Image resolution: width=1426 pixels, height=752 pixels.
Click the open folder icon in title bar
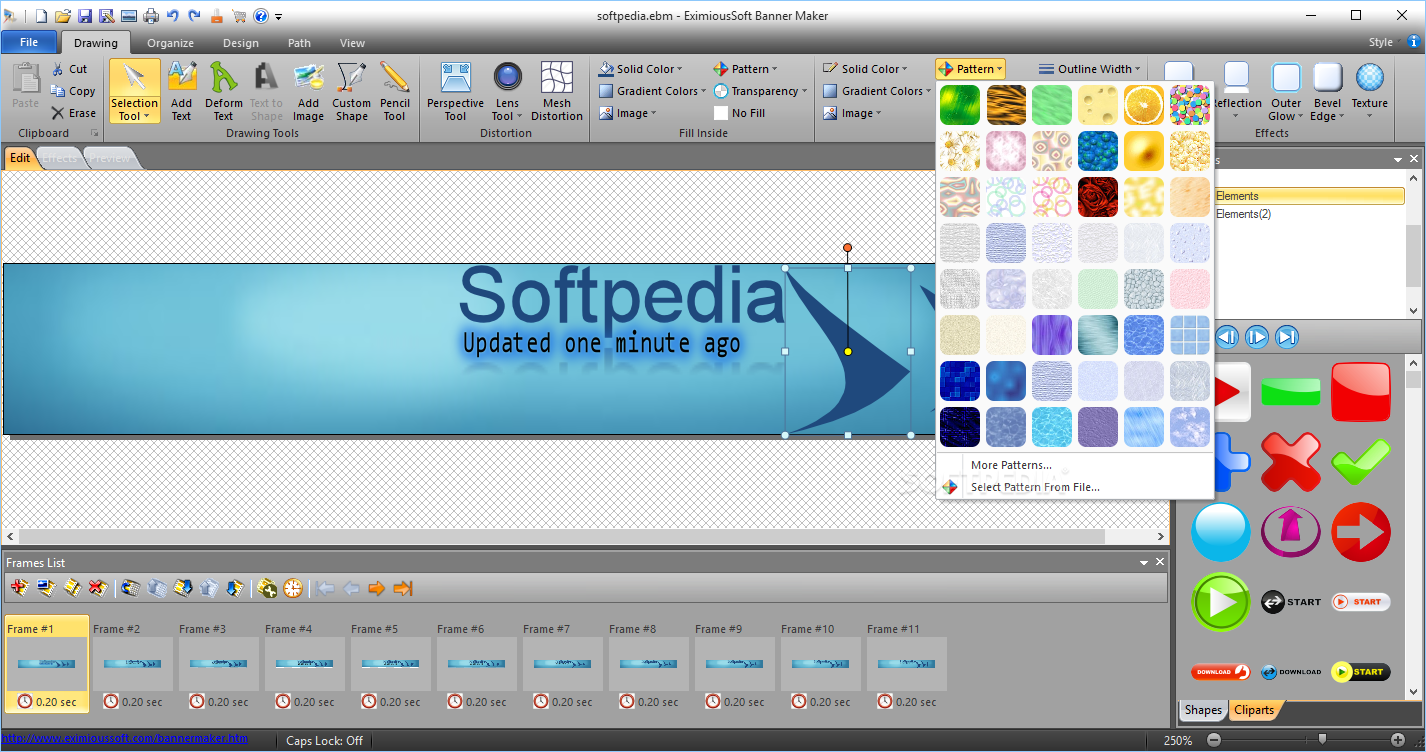(x=63, y=16)
